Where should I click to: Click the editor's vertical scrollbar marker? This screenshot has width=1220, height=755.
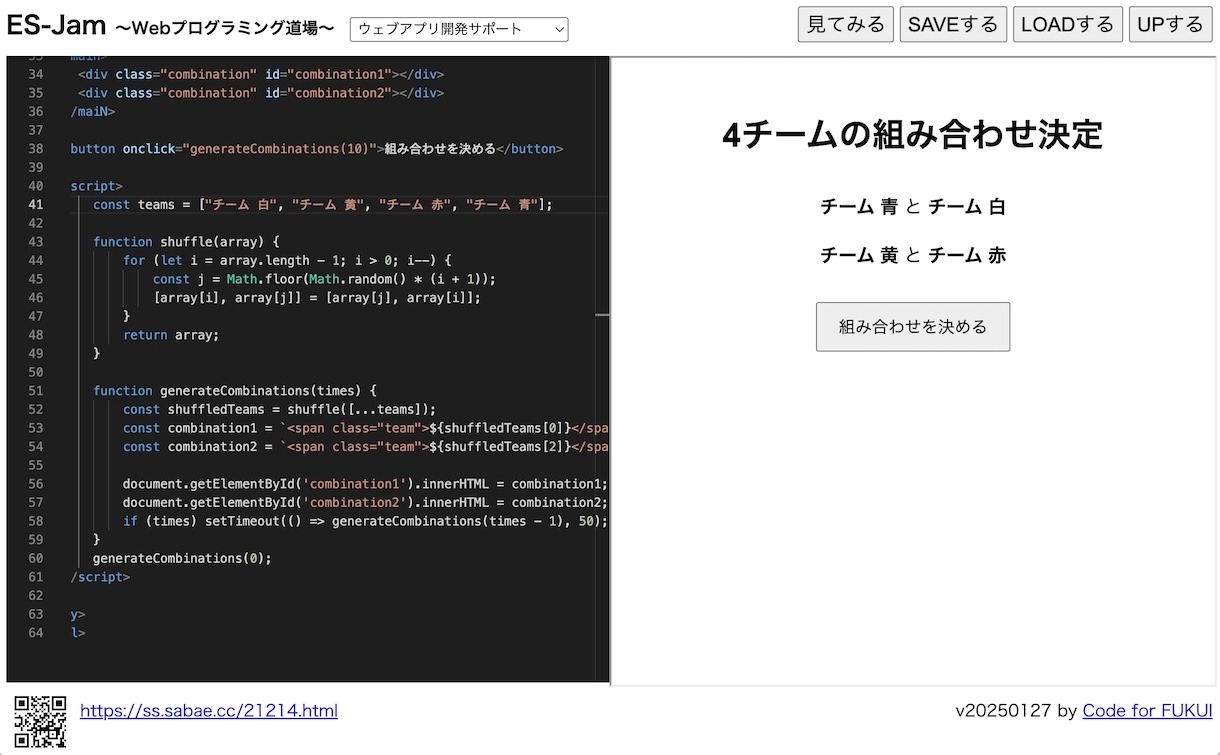(x=602, y=315)
